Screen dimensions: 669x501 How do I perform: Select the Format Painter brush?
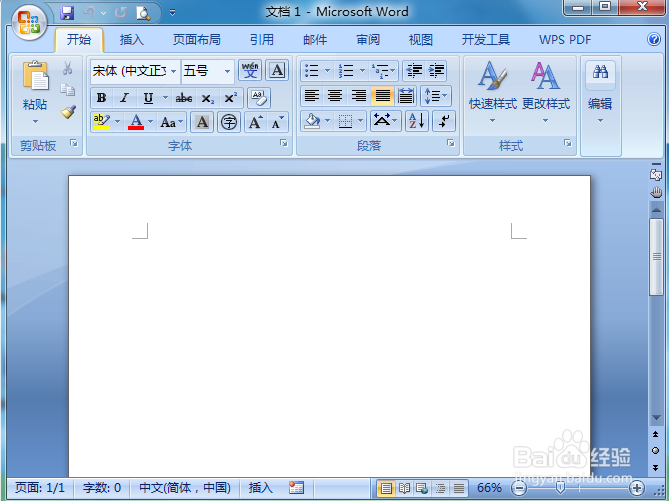(68, 111)
